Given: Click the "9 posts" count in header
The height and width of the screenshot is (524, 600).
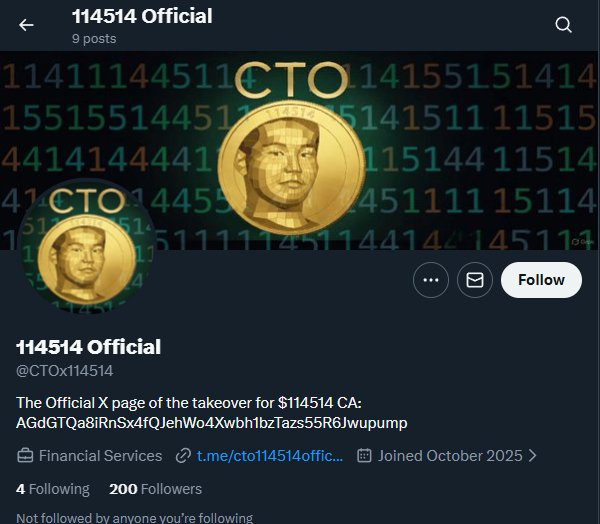Looking at the screenshot, I should [x=94, y=39].
